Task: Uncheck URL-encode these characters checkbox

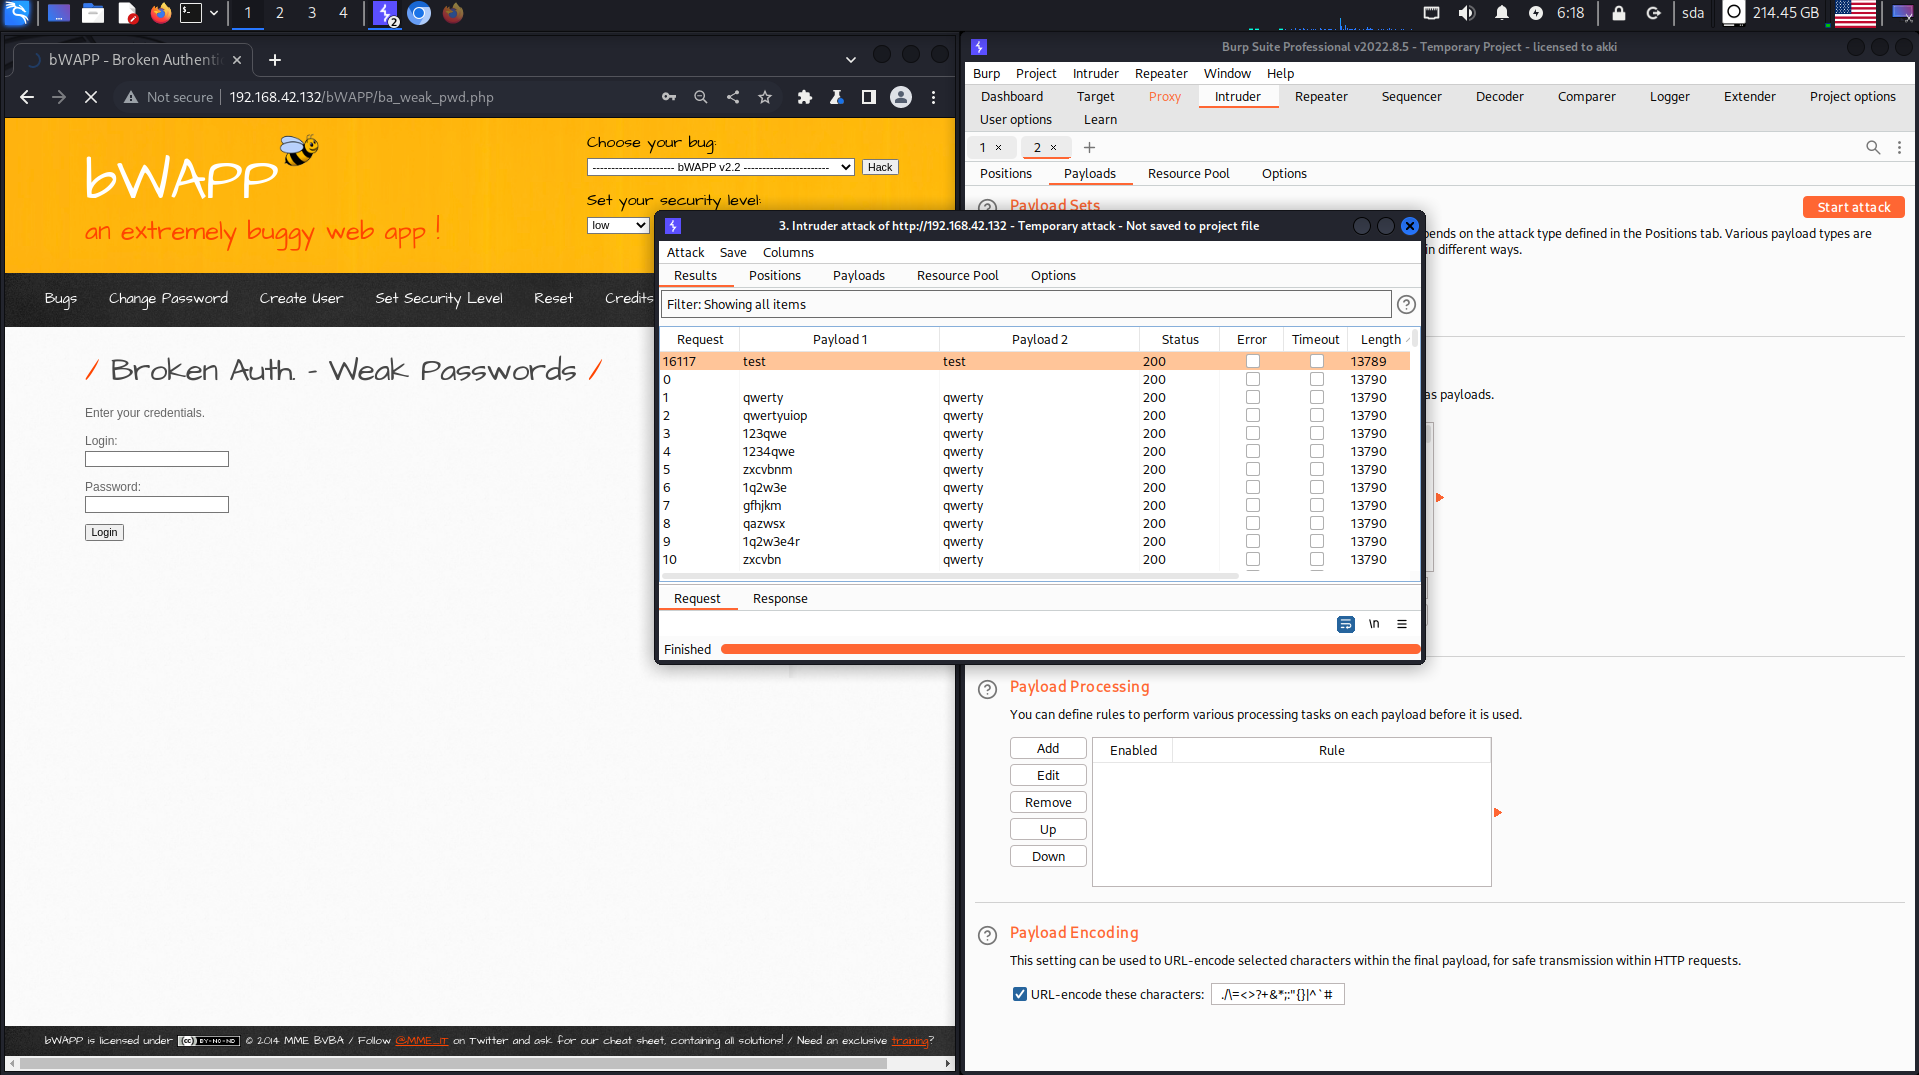Action: click(1019, 994)
